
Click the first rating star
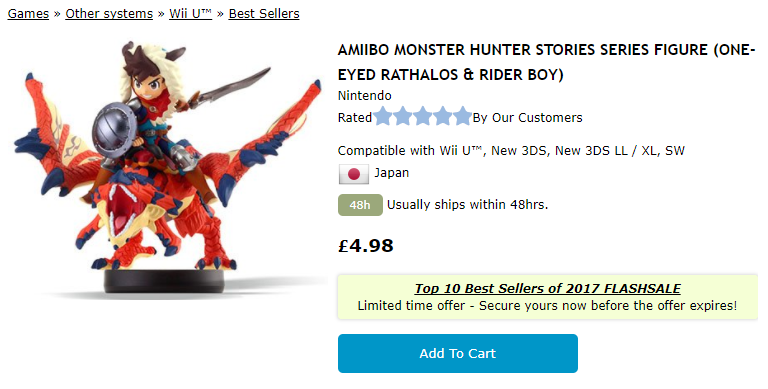click(x=384, y=117)
